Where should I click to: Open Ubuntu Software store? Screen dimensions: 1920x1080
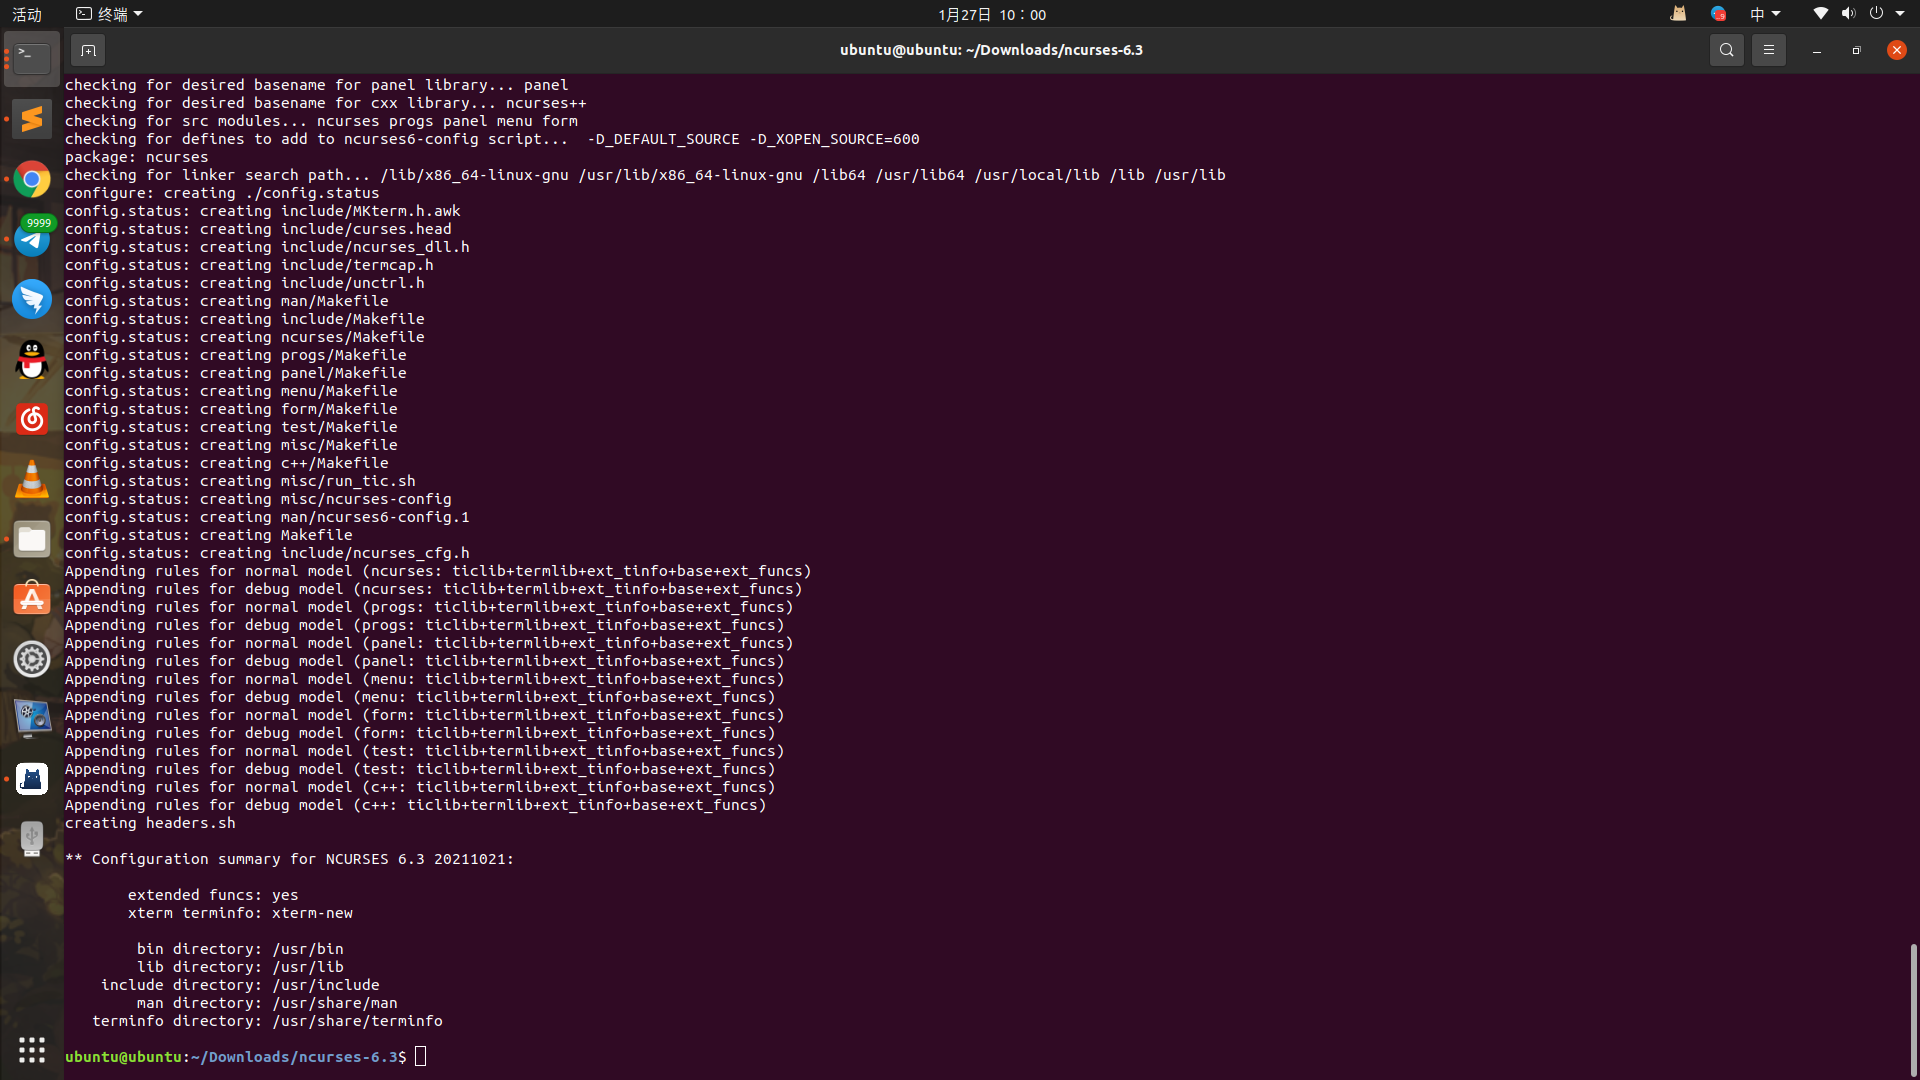click(32, 599)
